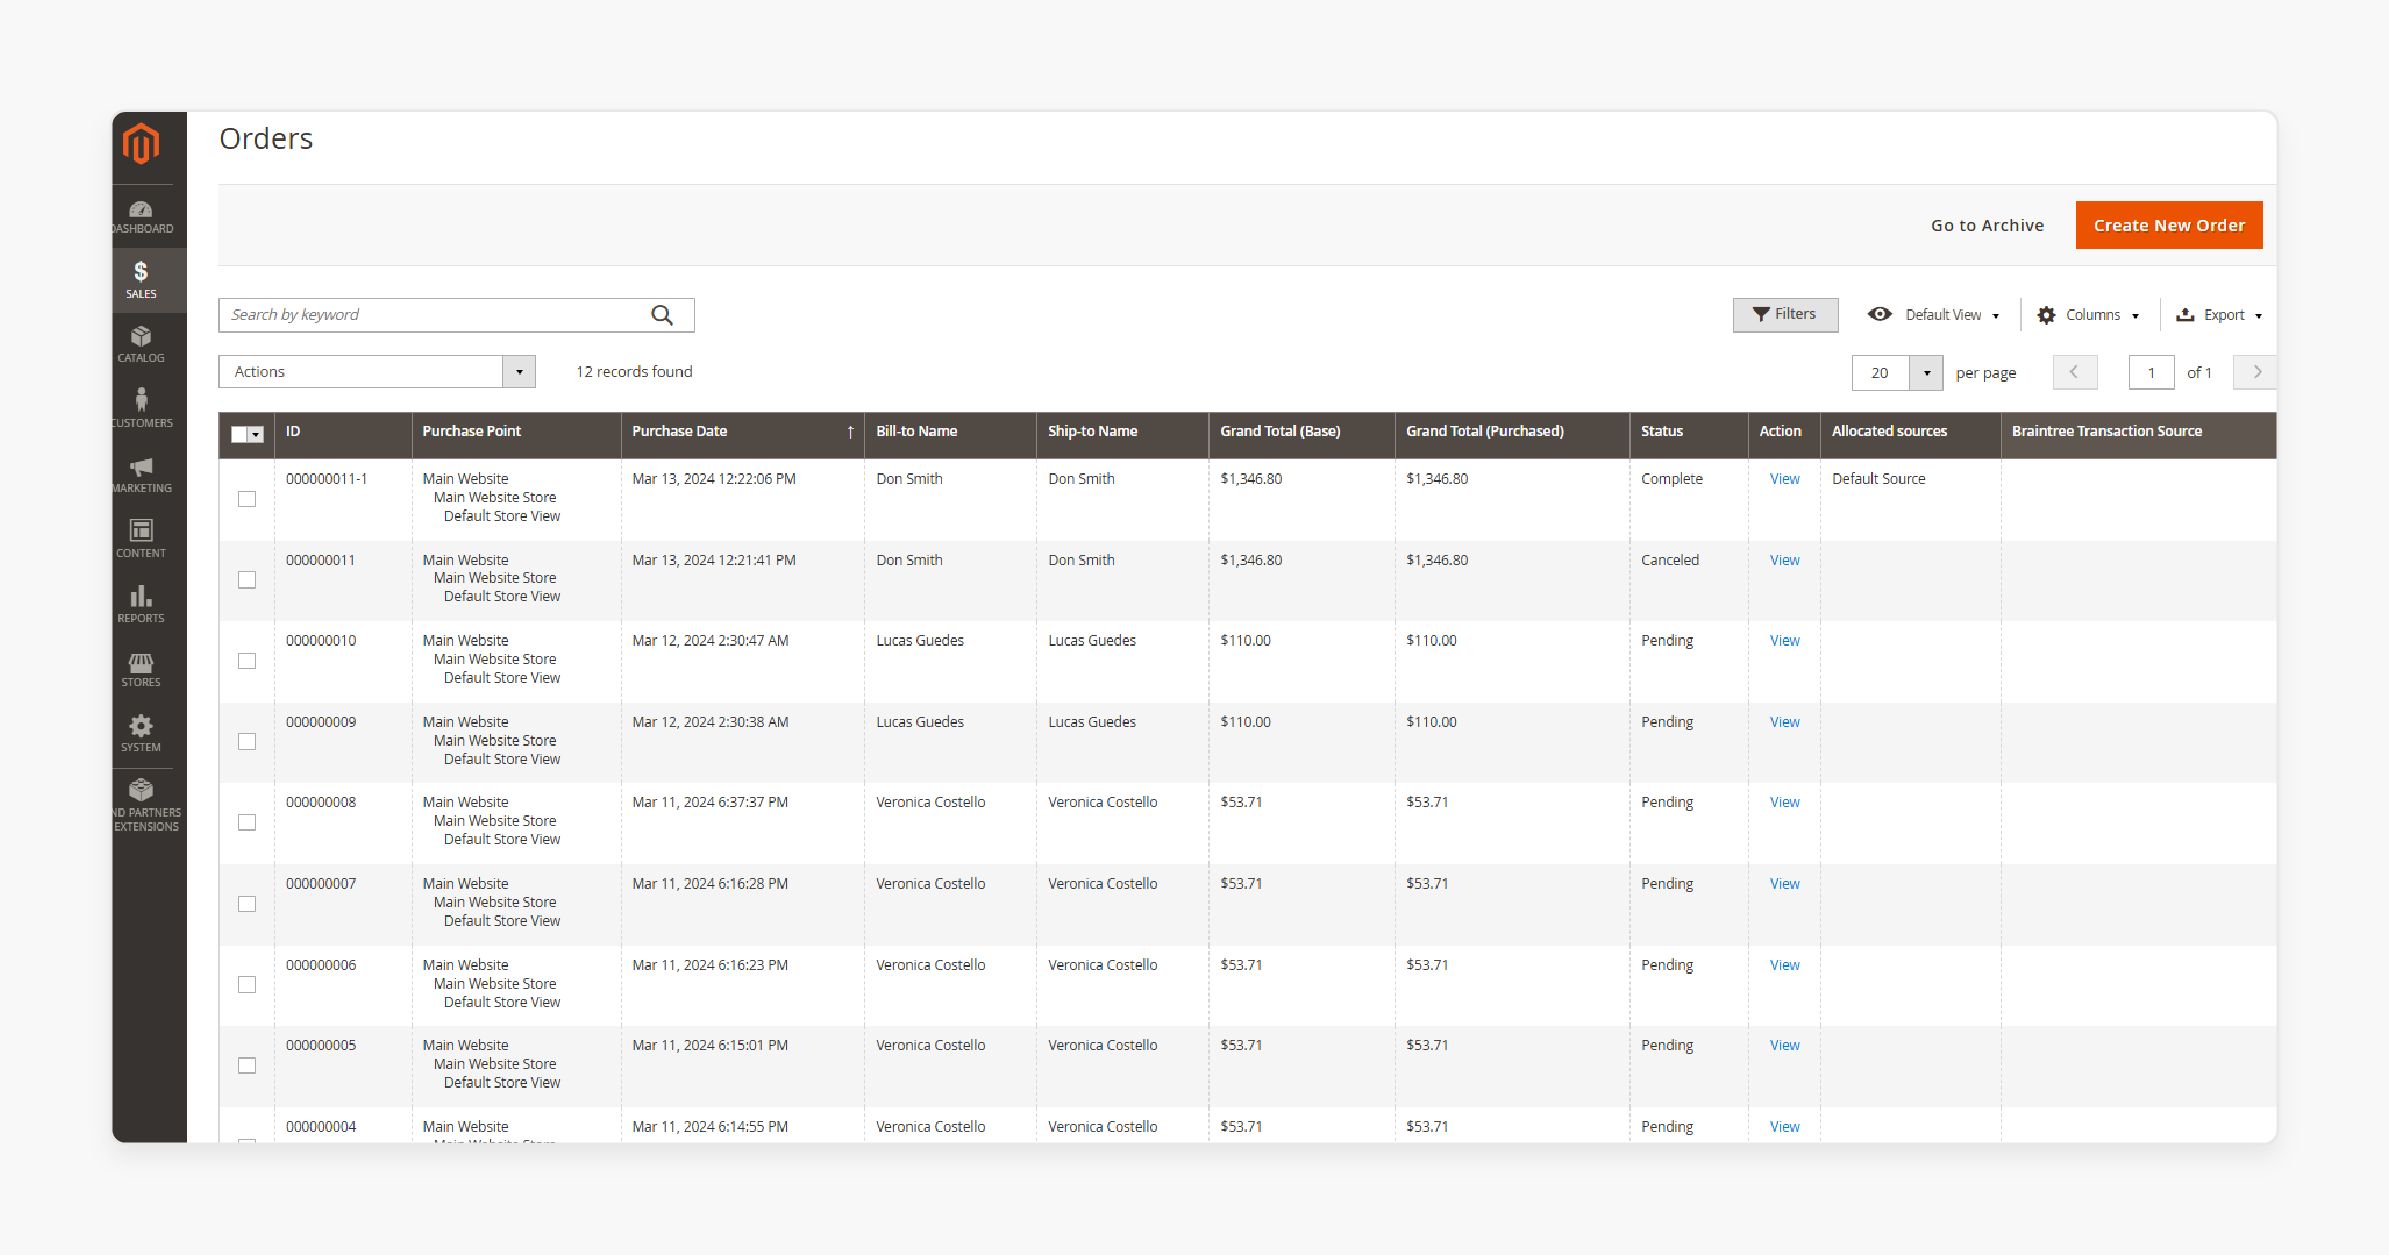View order 000000009 details

click(x=1784, y=722)
